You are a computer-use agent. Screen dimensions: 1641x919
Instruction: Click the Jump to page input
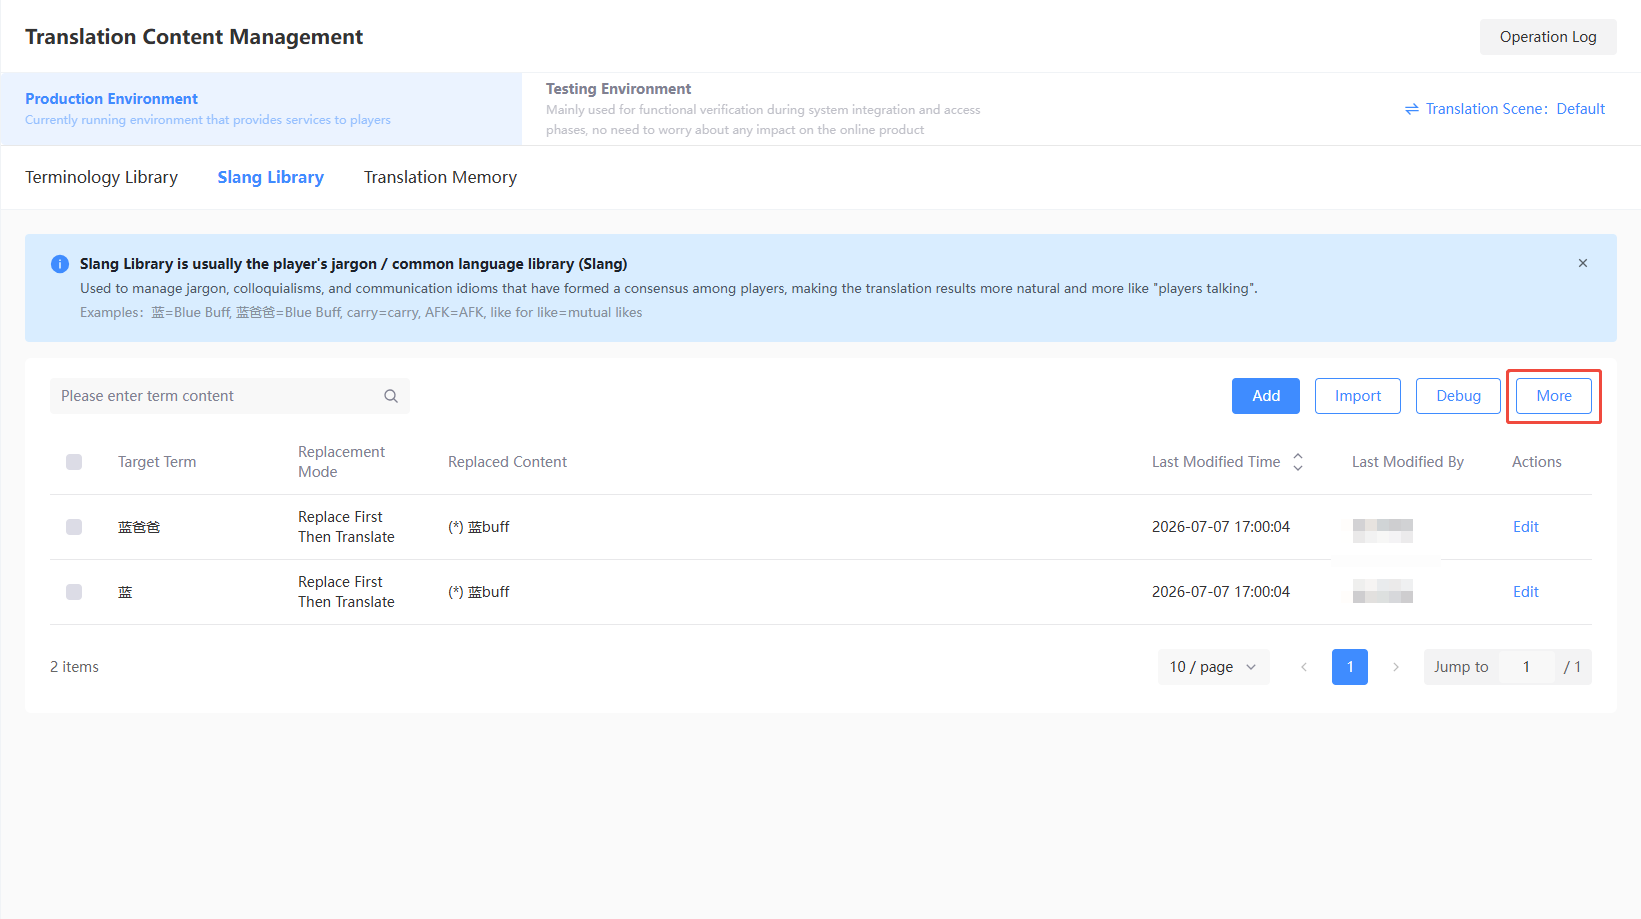click(1526, 667)
